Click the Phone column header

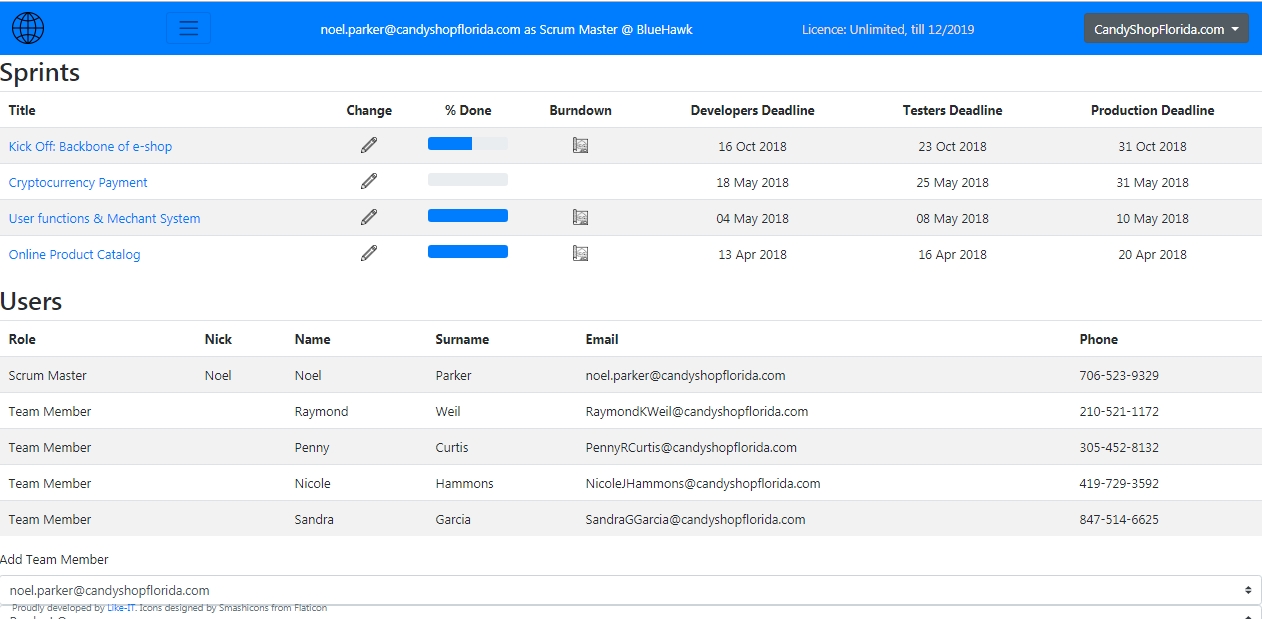tap(1099, 339)
